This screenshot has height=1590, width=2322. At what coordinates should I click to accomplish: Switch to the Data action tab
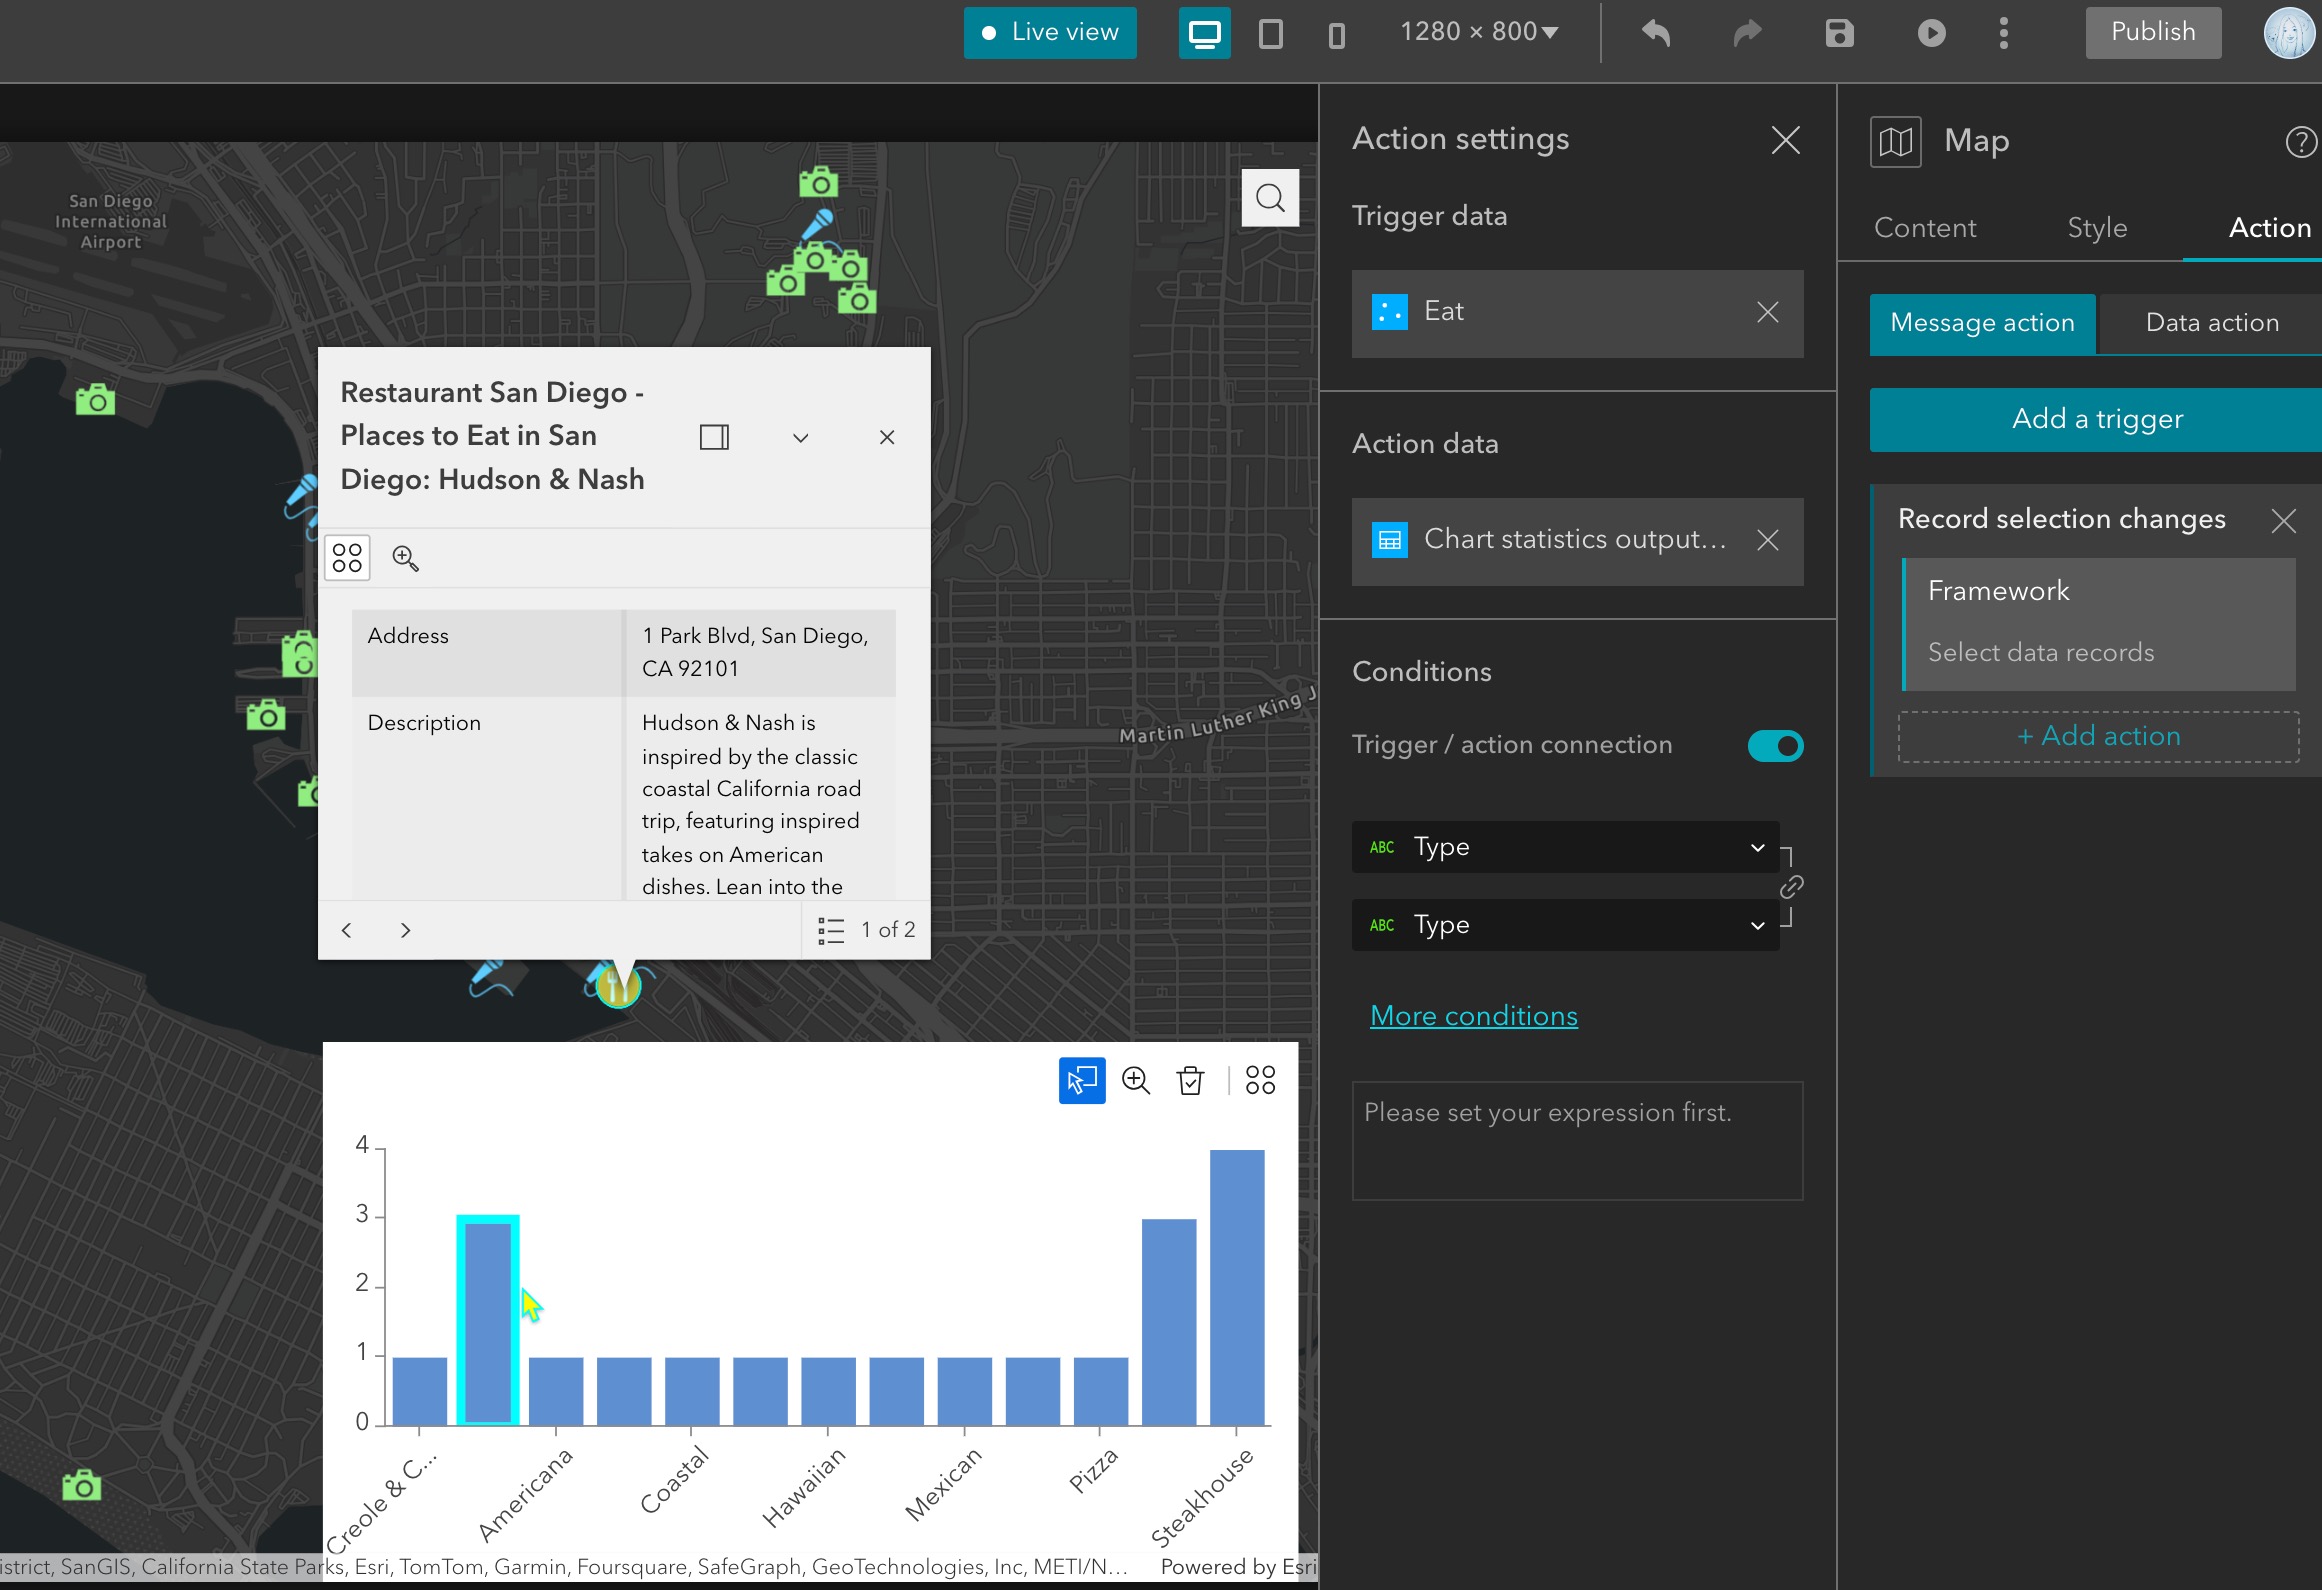pos(2212,323)
